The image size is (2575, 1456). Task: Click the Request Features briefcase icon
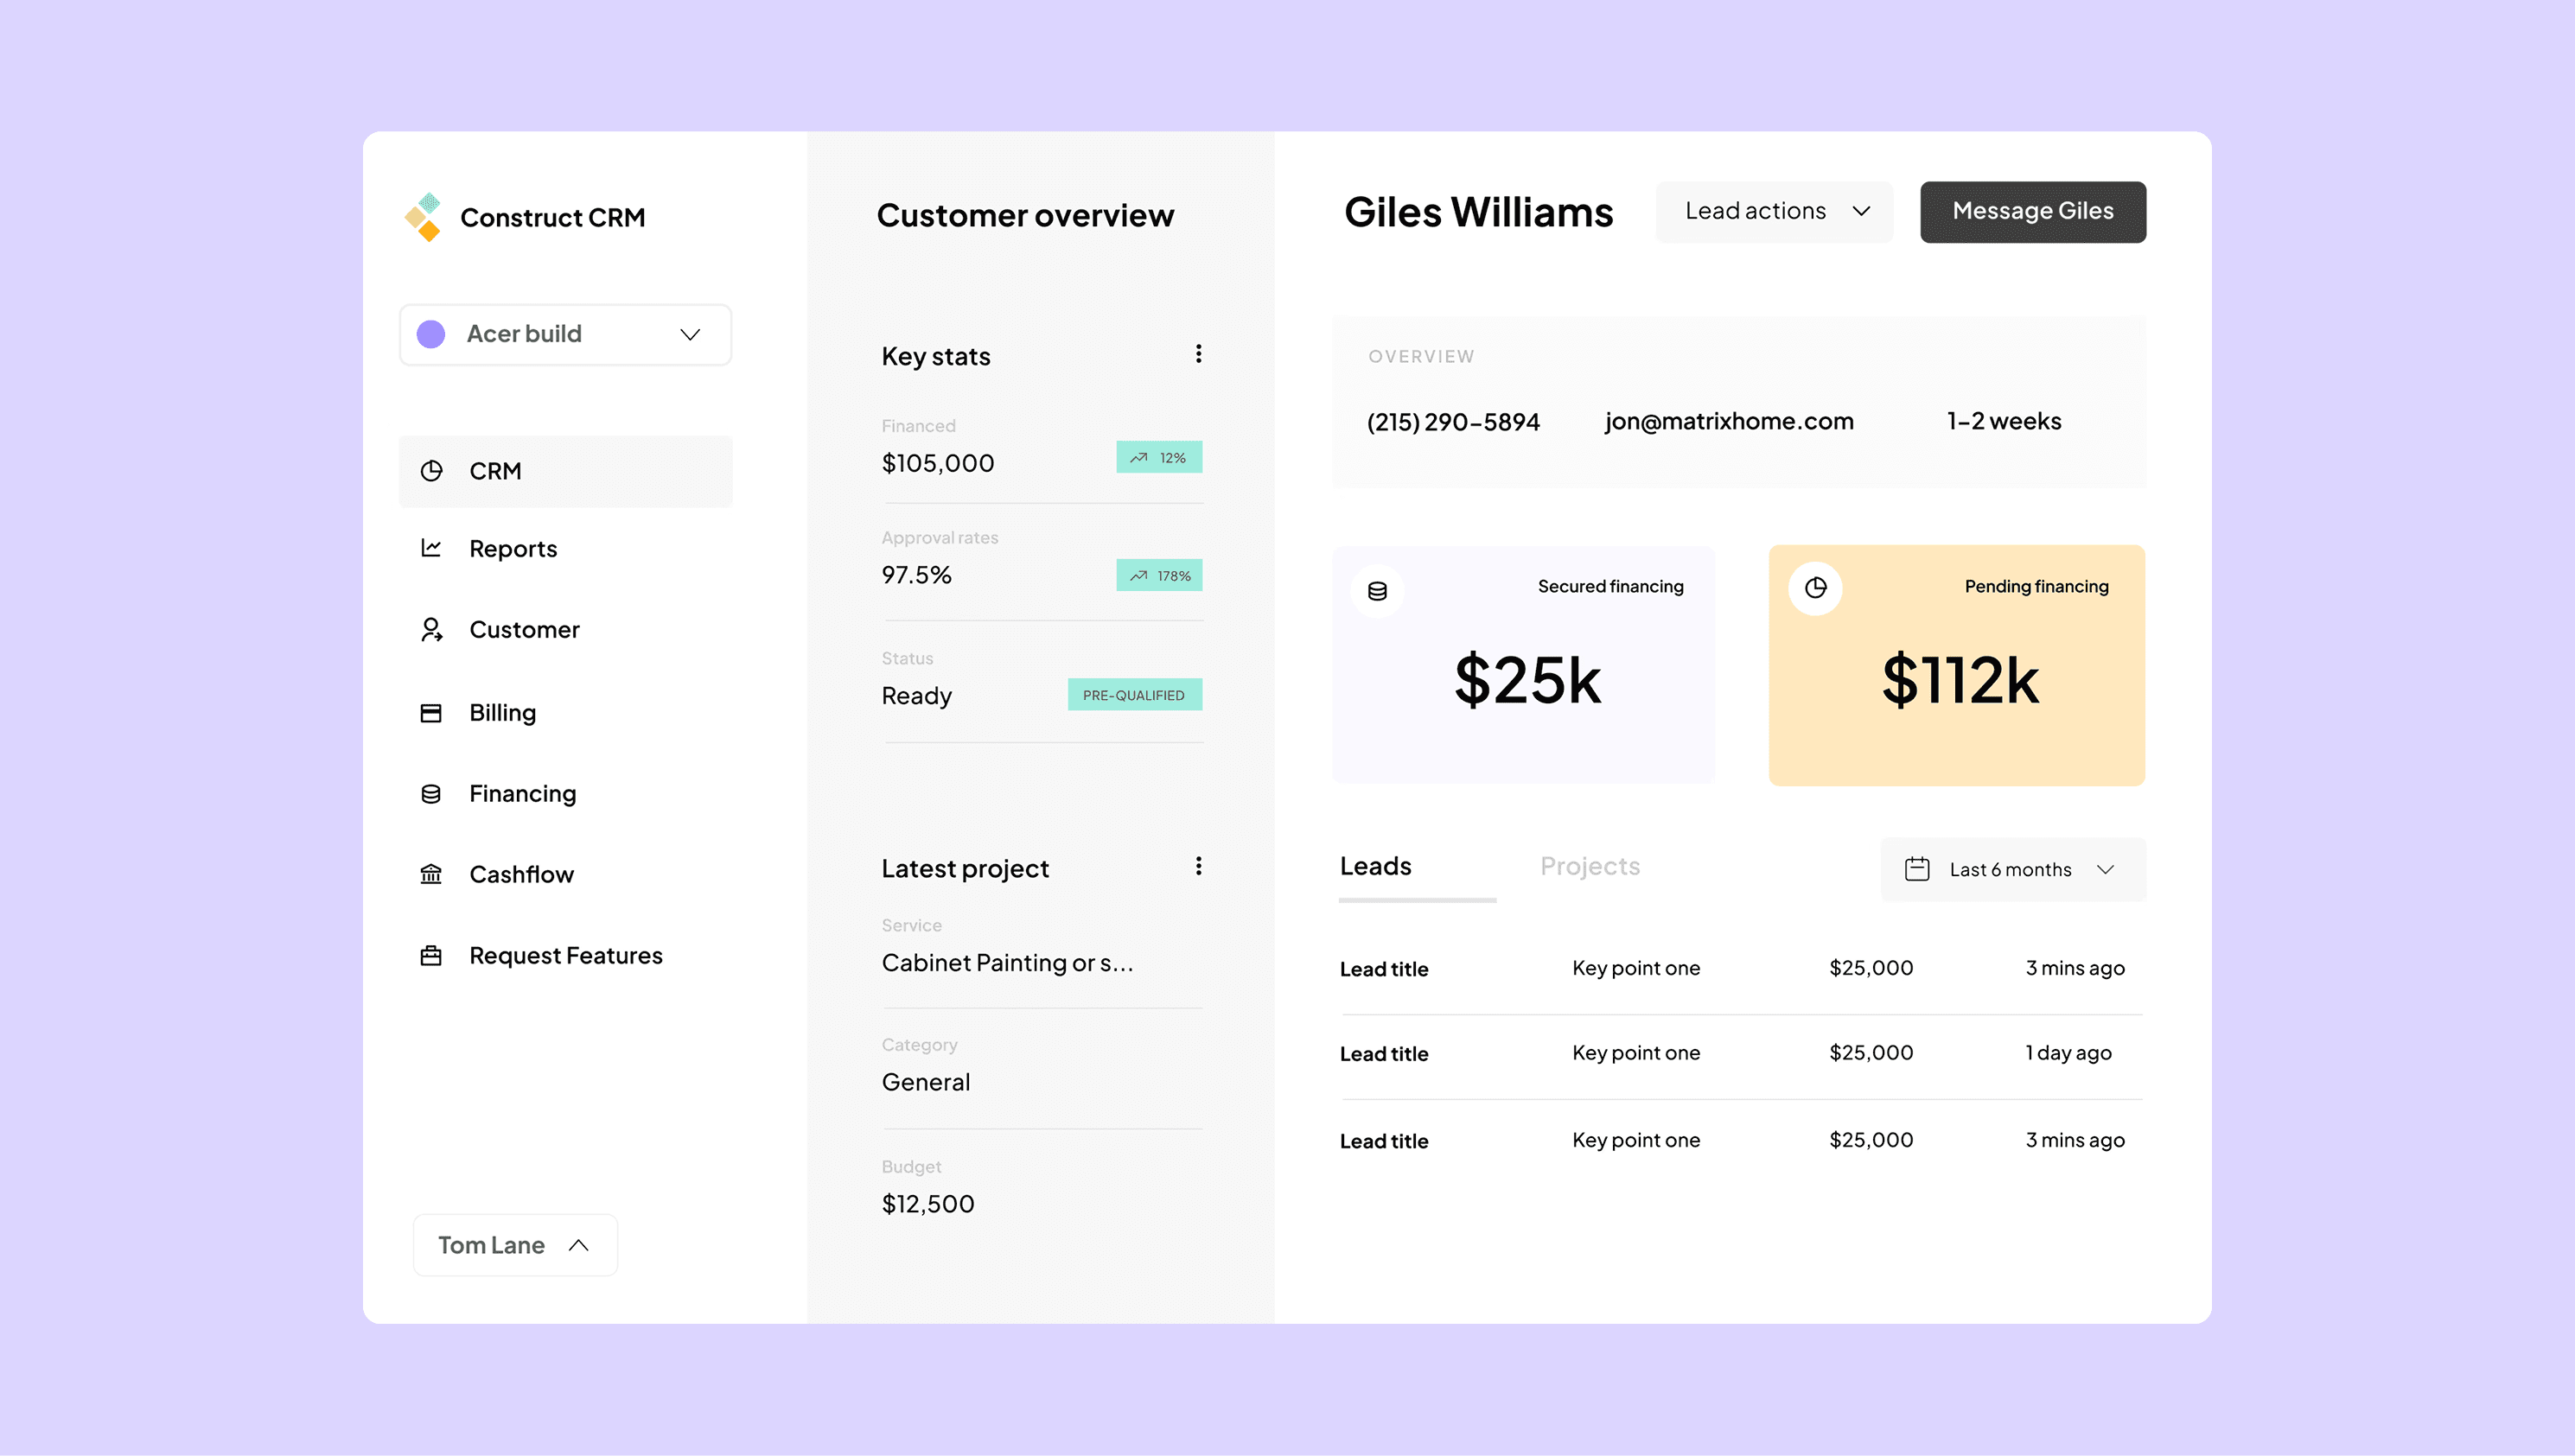(x=431, y=956)
